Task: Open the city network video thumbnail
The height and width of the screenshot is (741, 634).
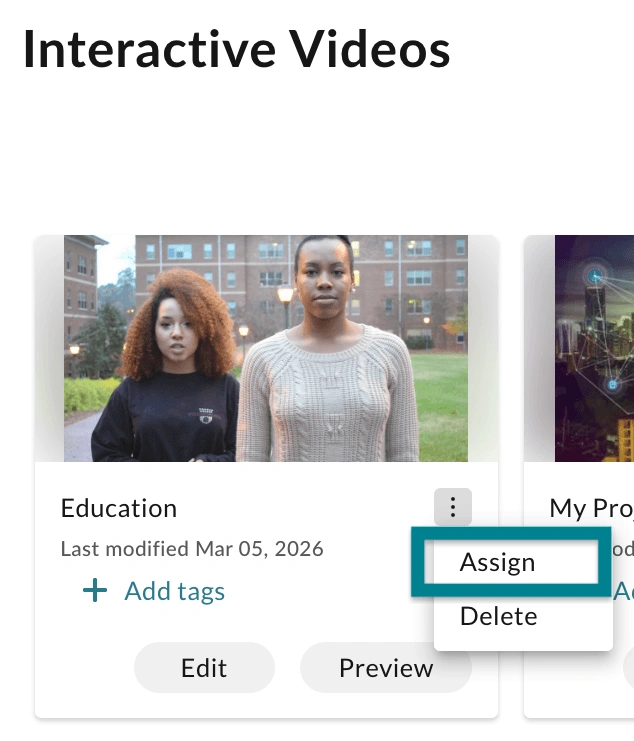Action: 594,348
